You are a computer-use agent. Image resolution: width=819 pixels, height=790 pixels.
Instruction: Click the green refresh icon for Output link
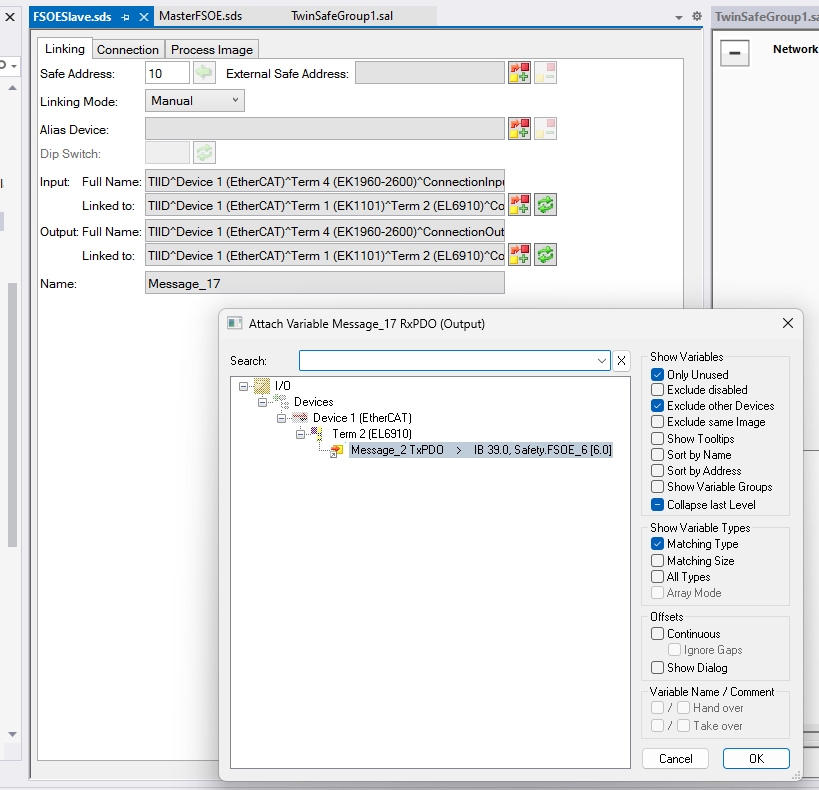click(x=545, y=255)
